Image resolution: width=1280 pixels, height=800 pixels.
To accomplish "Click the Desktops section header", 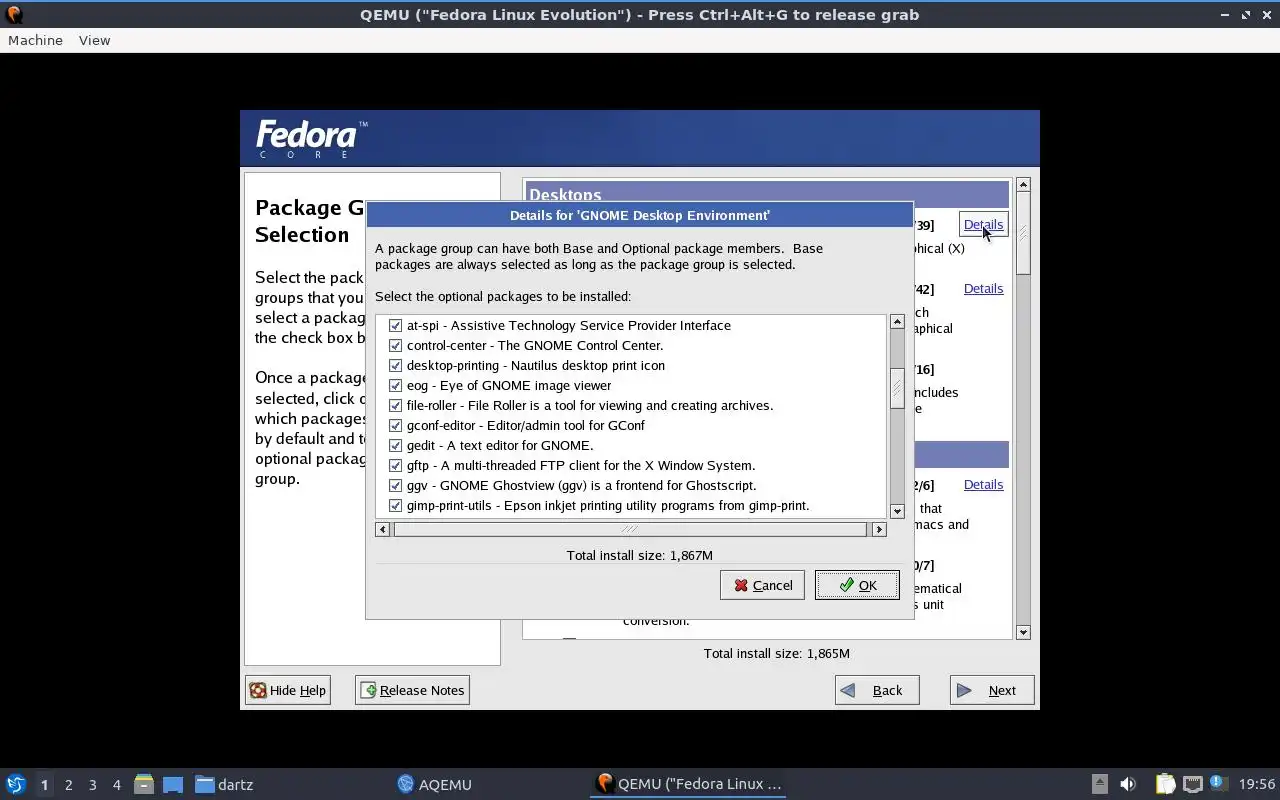I will pos(767,195).
